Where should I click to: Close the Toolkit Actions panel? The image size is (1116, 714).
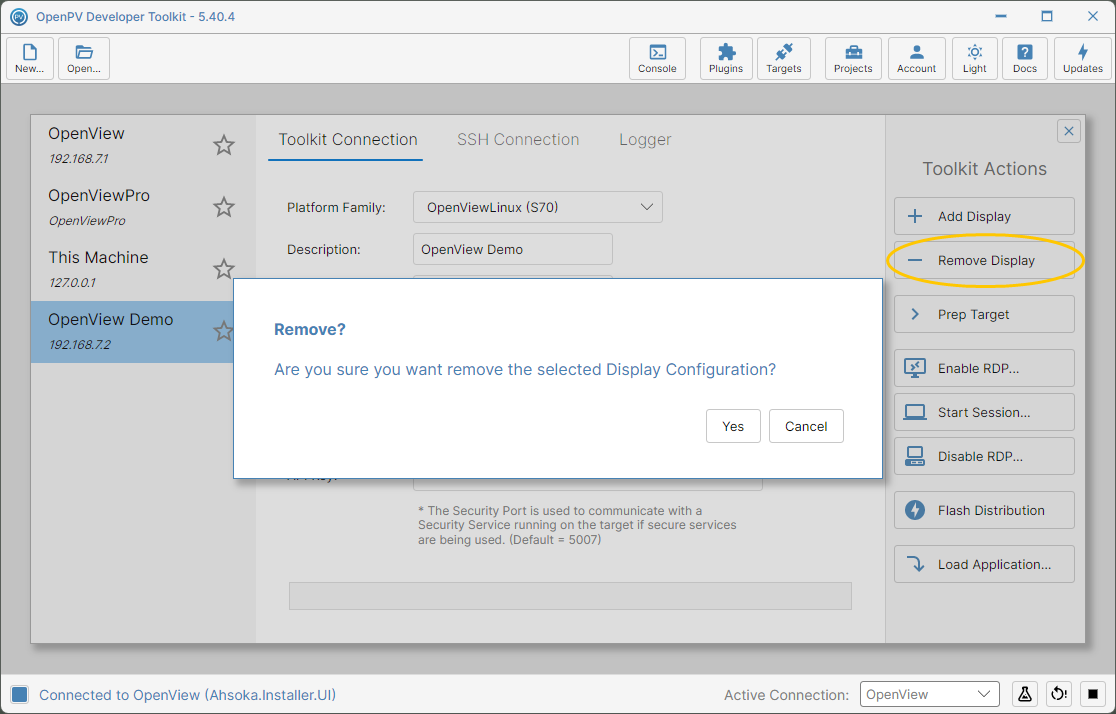point(1068,131)
